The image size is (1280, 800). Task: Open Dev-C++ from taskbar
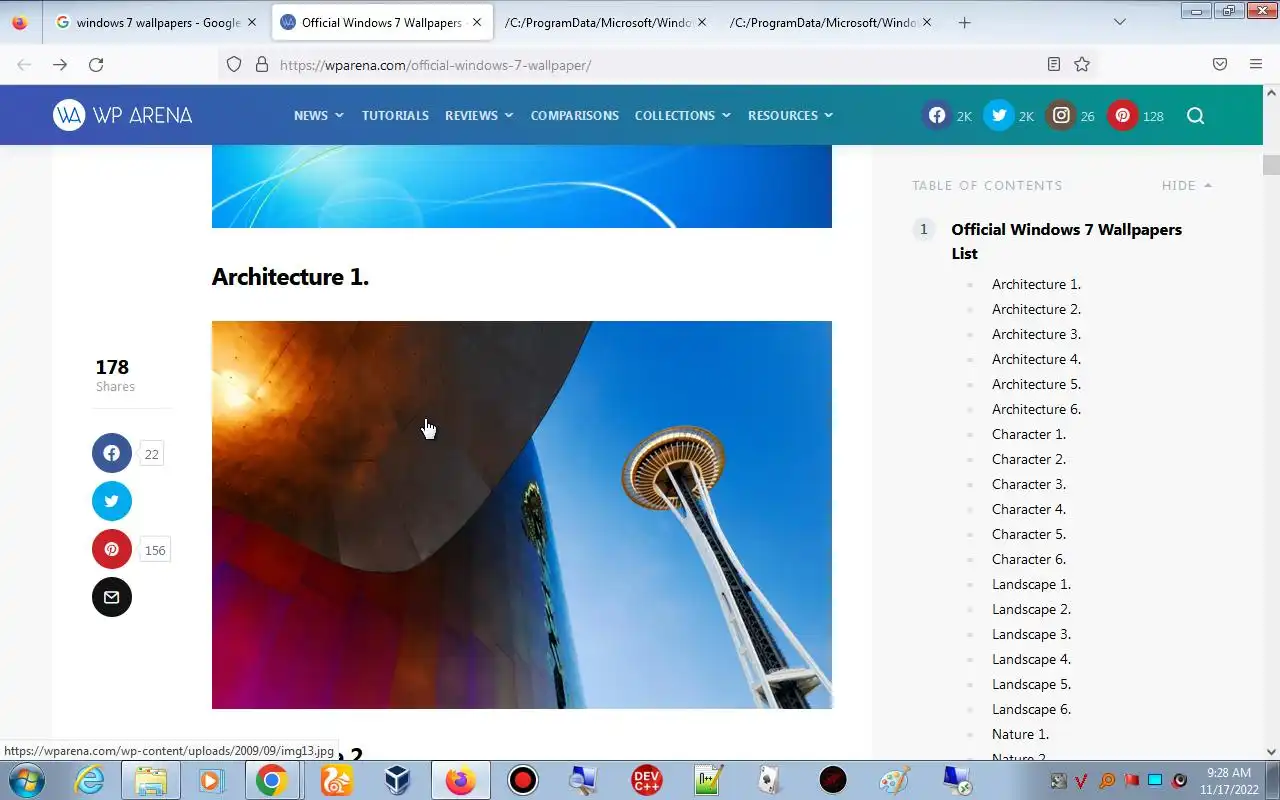[x=646, y=779]
